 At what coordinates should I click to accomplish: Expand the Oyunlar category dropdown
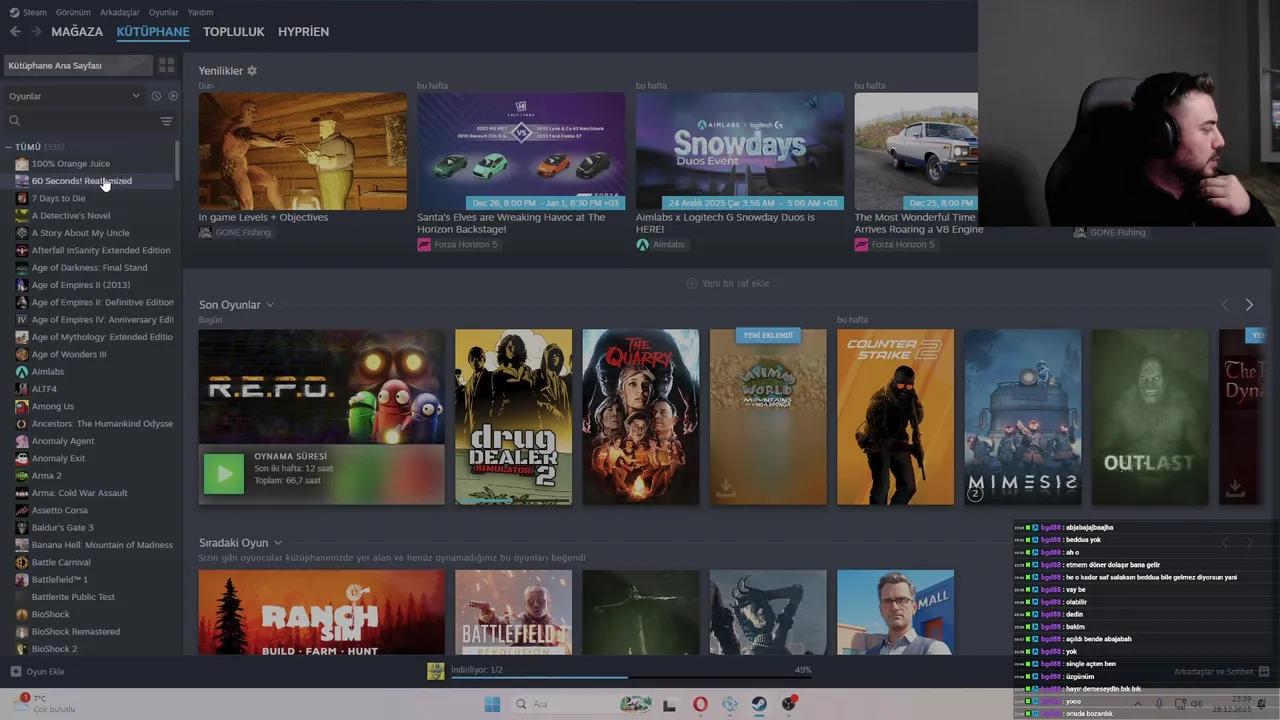75,96
